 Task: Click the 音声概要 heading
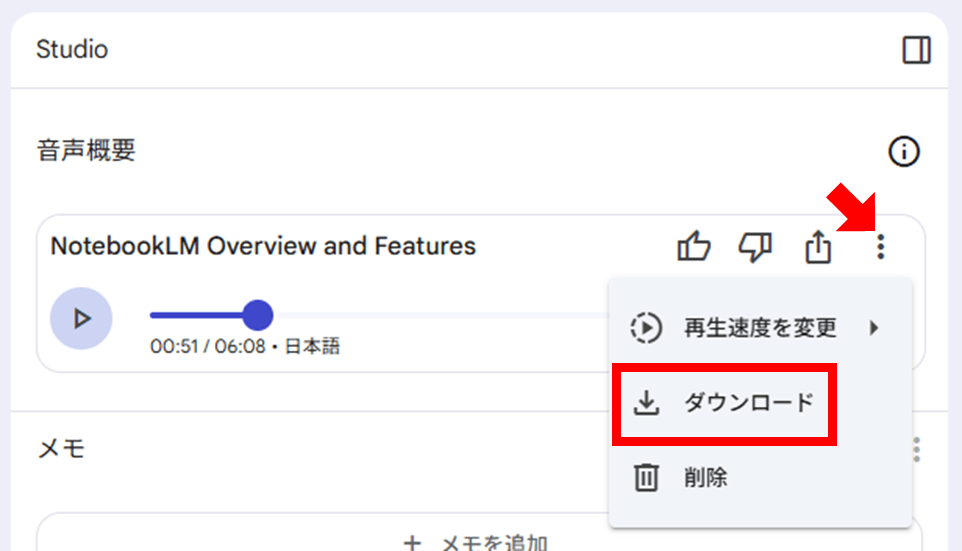pos(86,150)
